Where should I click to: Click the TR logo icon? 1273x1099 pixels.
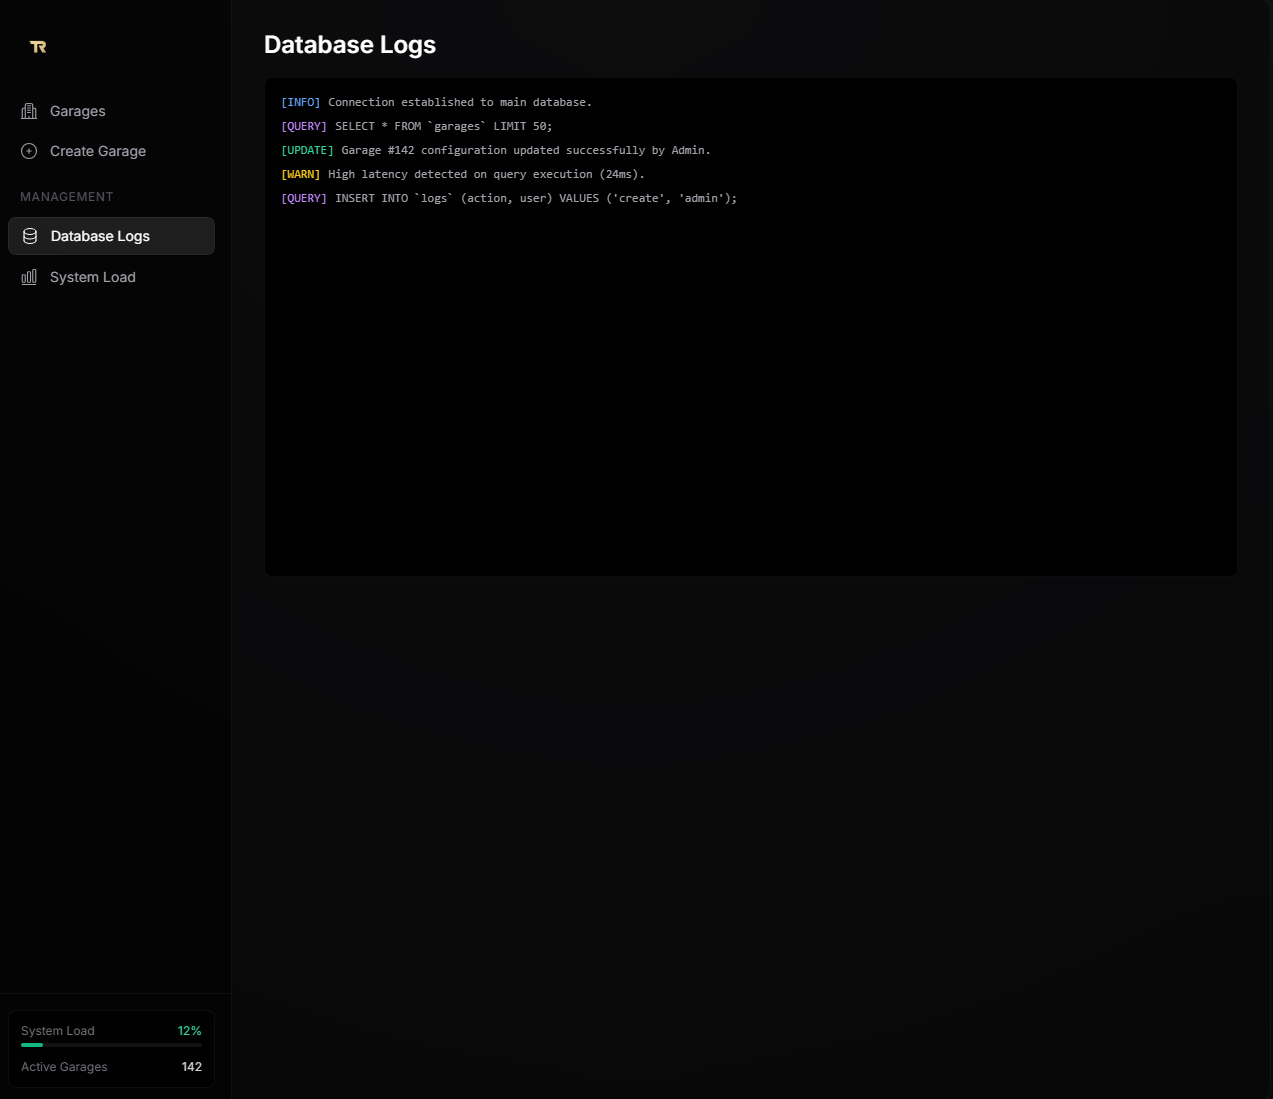pos(38,47)
